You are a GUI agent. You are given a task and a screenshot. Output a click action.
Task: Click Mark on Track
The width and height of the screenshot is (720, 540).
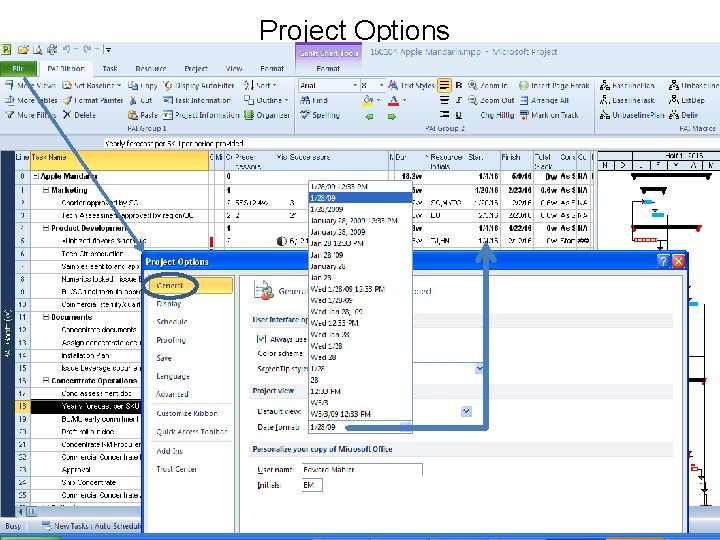click(549, 115)
